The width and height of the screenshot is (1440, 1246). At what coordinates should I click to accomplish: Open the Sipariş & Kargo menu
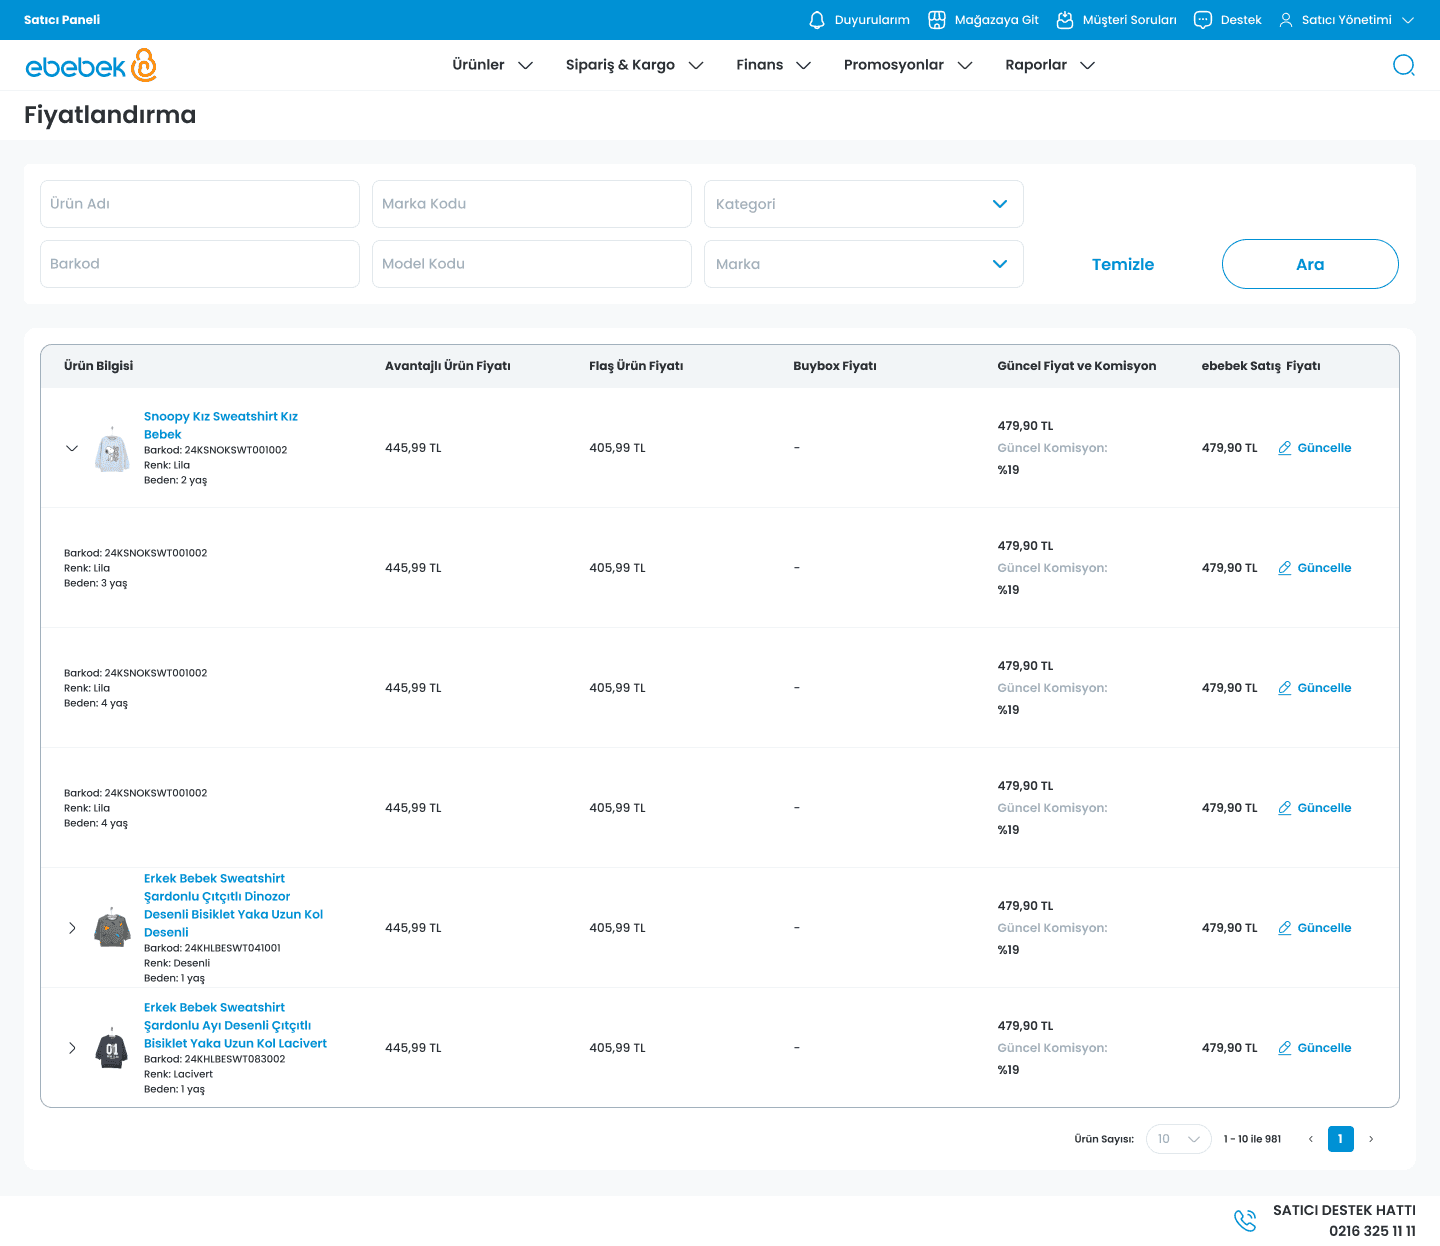point(635,65)
